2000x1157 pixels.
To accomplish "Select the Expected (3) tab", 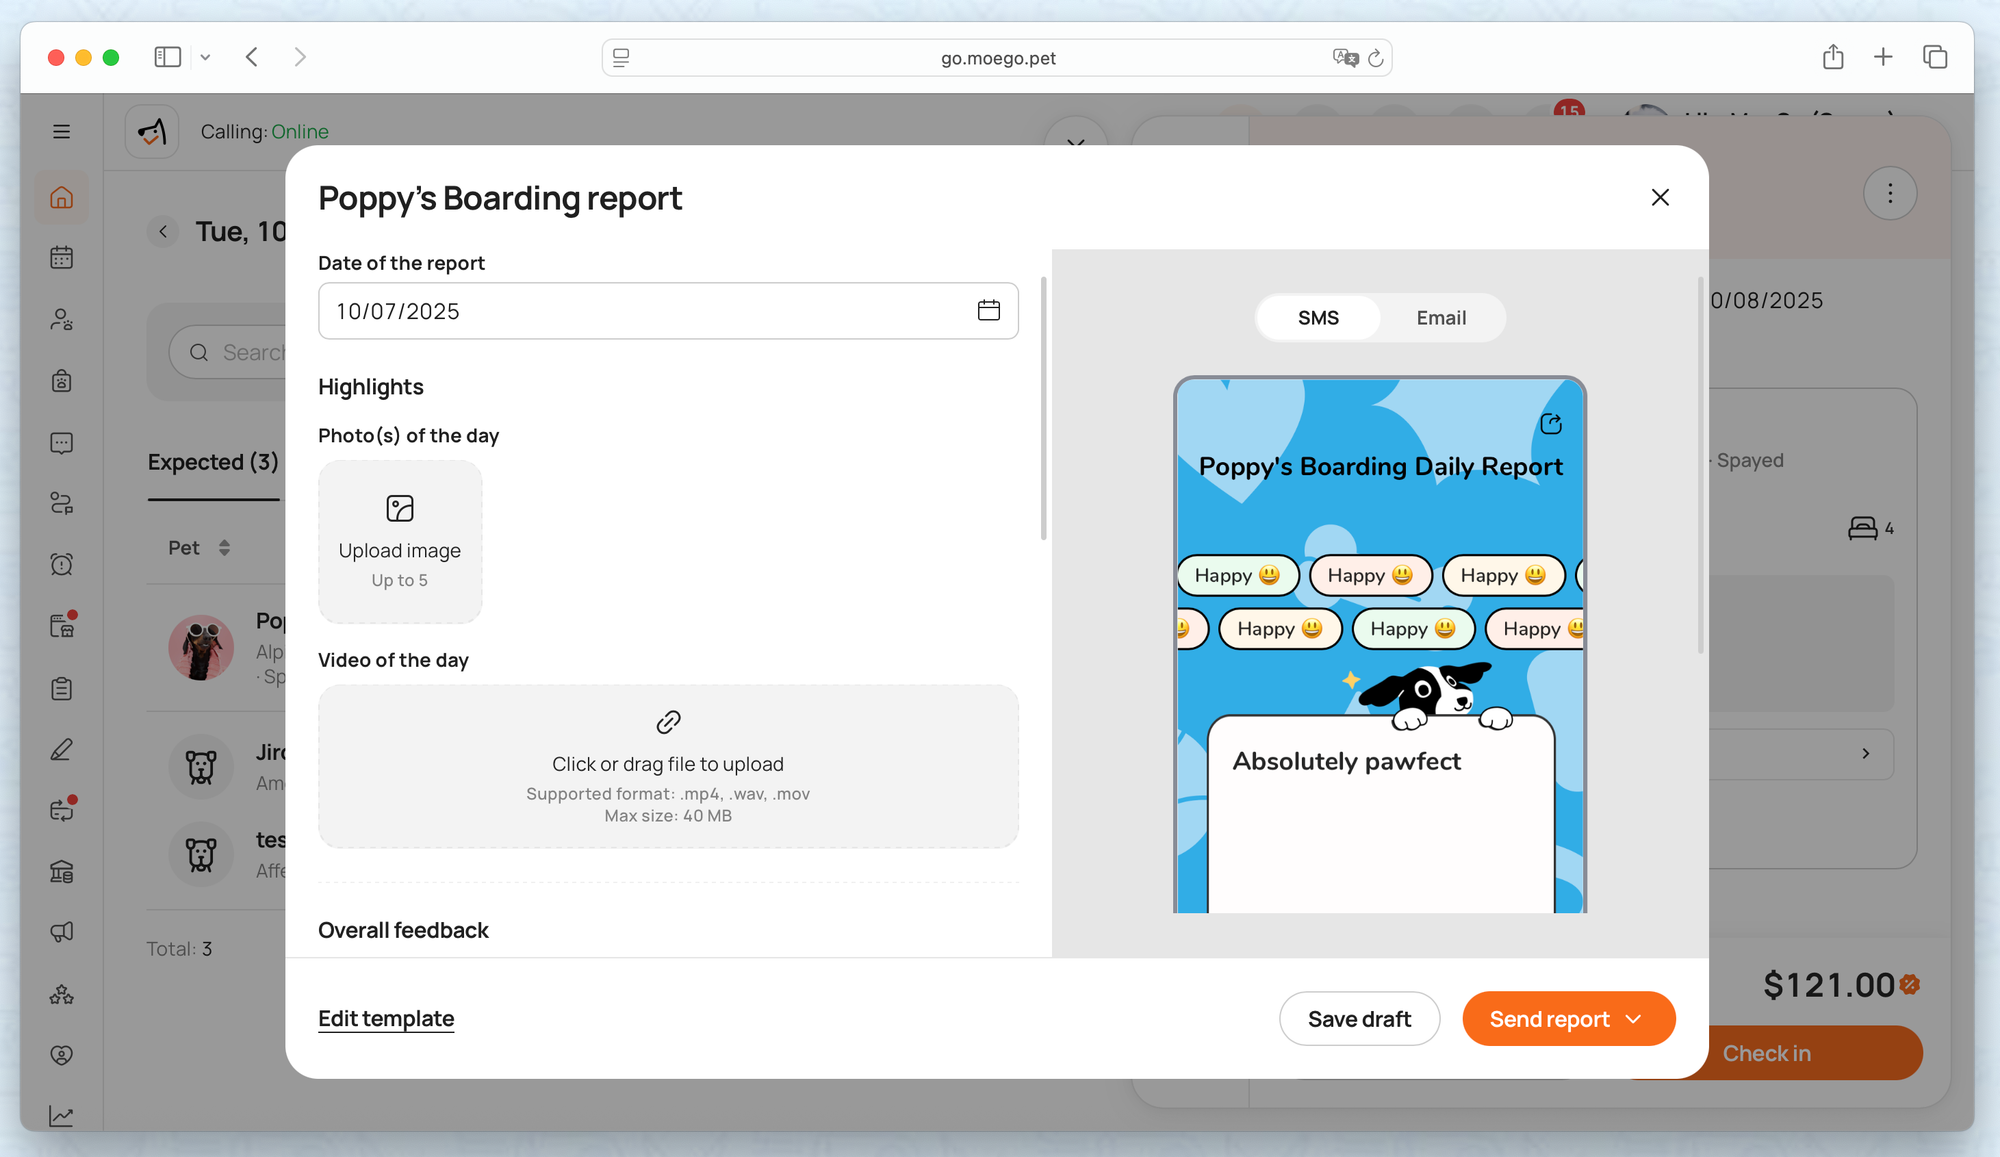I will coord(213,462).
